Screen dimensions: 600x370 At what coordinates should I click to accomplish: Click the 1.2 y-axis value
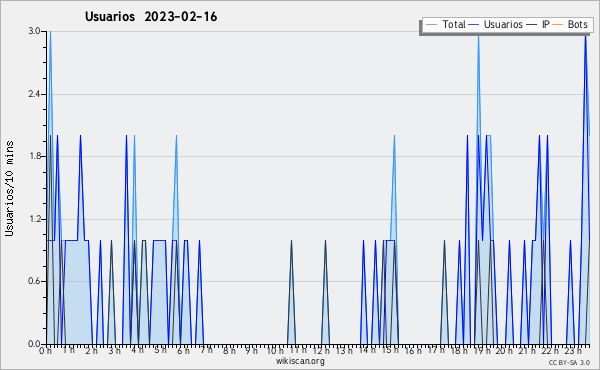[34, 219]
